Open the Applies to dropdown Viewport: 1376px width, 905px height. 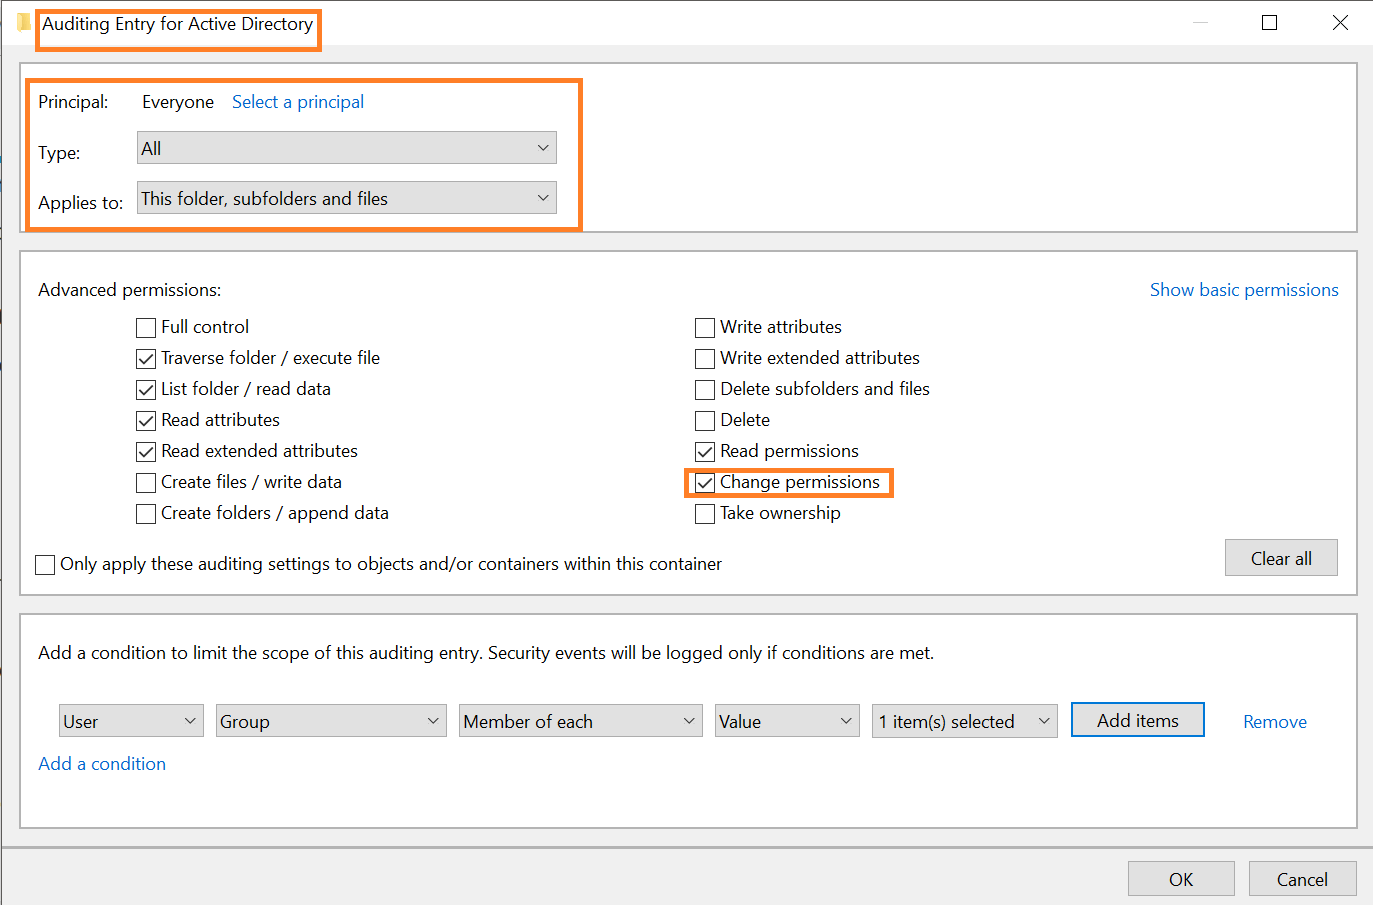[x=345, y=197]
